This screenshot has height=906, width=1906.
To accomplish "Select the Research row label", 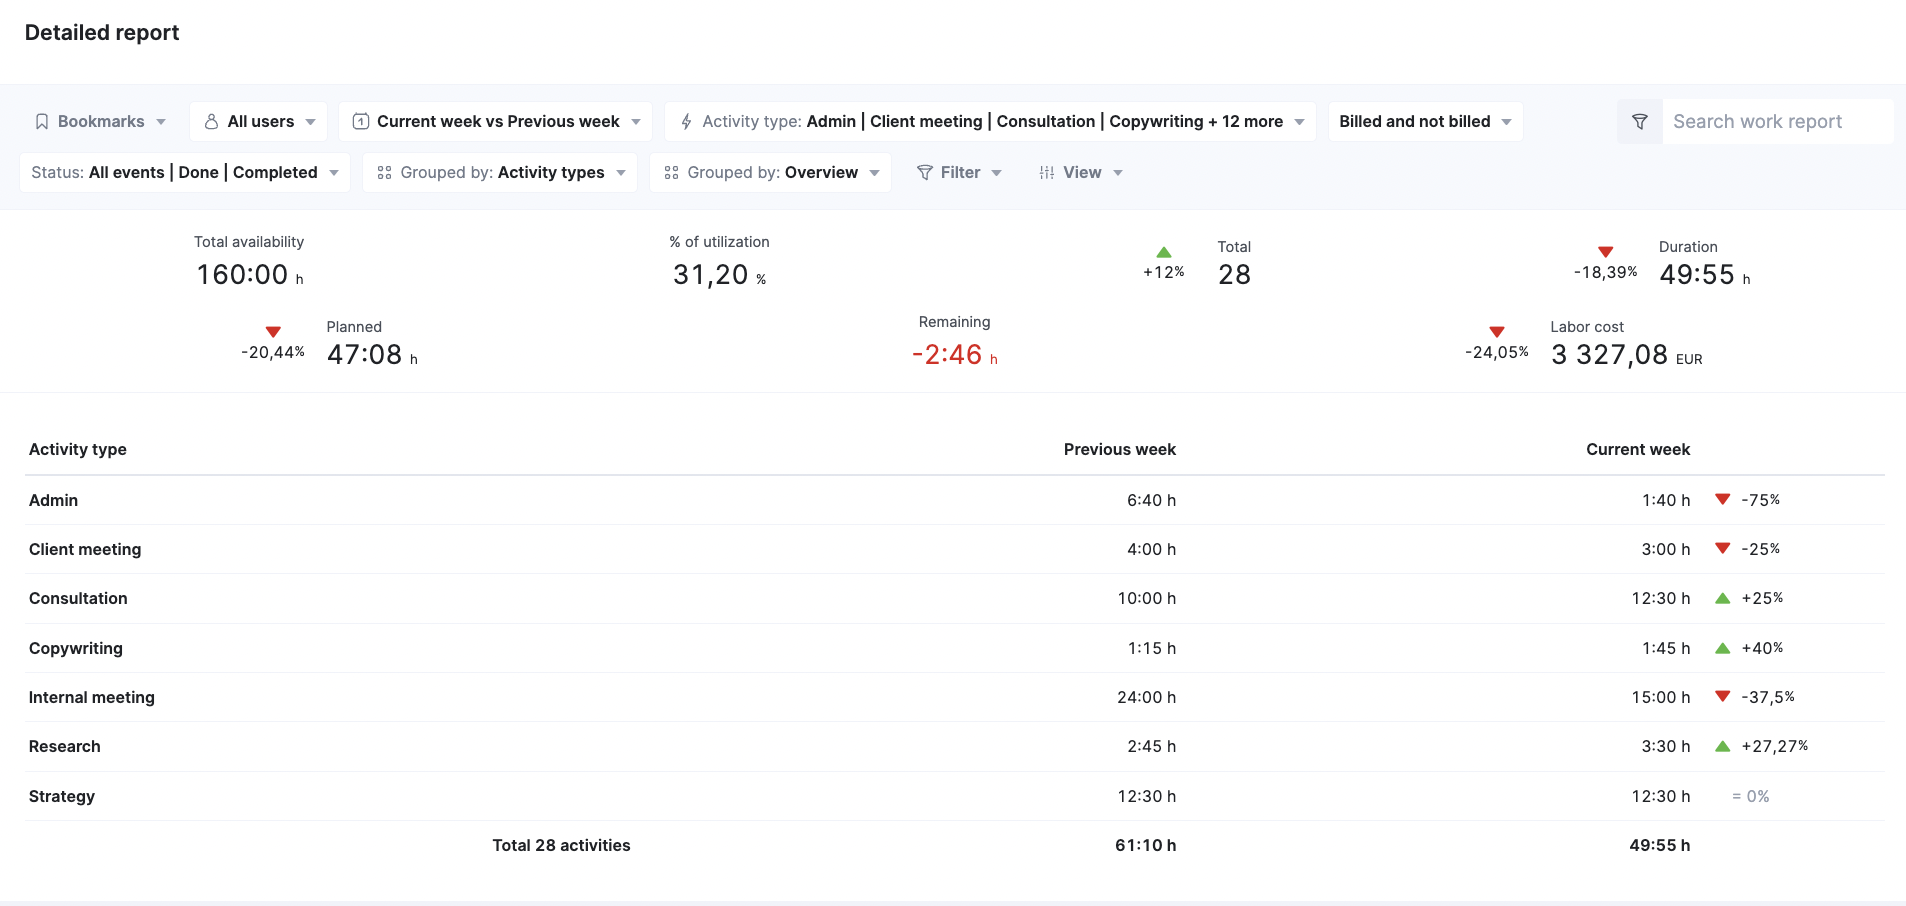I will (x=65, y=746).
